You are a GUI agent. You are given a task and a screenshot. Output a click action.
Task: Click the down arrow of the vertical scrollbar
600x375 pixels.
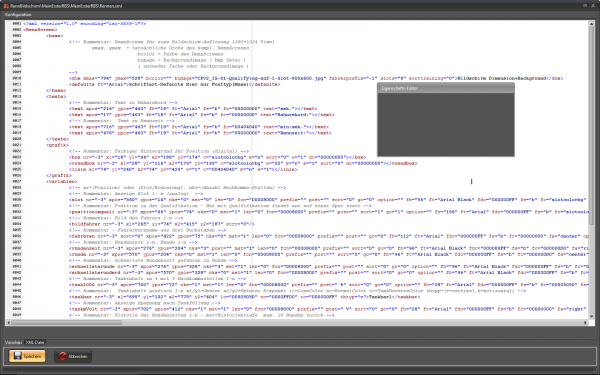click(592, 316)
